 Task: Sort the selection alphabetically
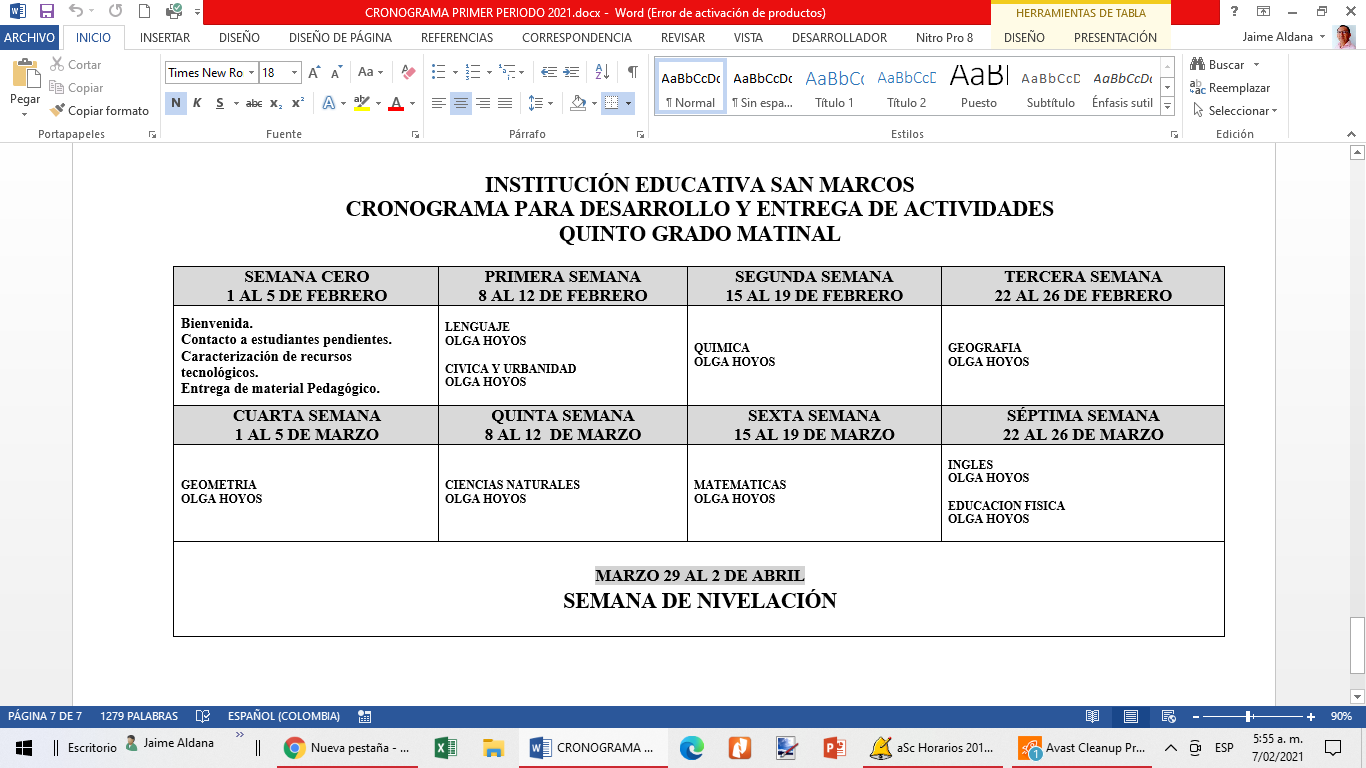tap(602, 72)
